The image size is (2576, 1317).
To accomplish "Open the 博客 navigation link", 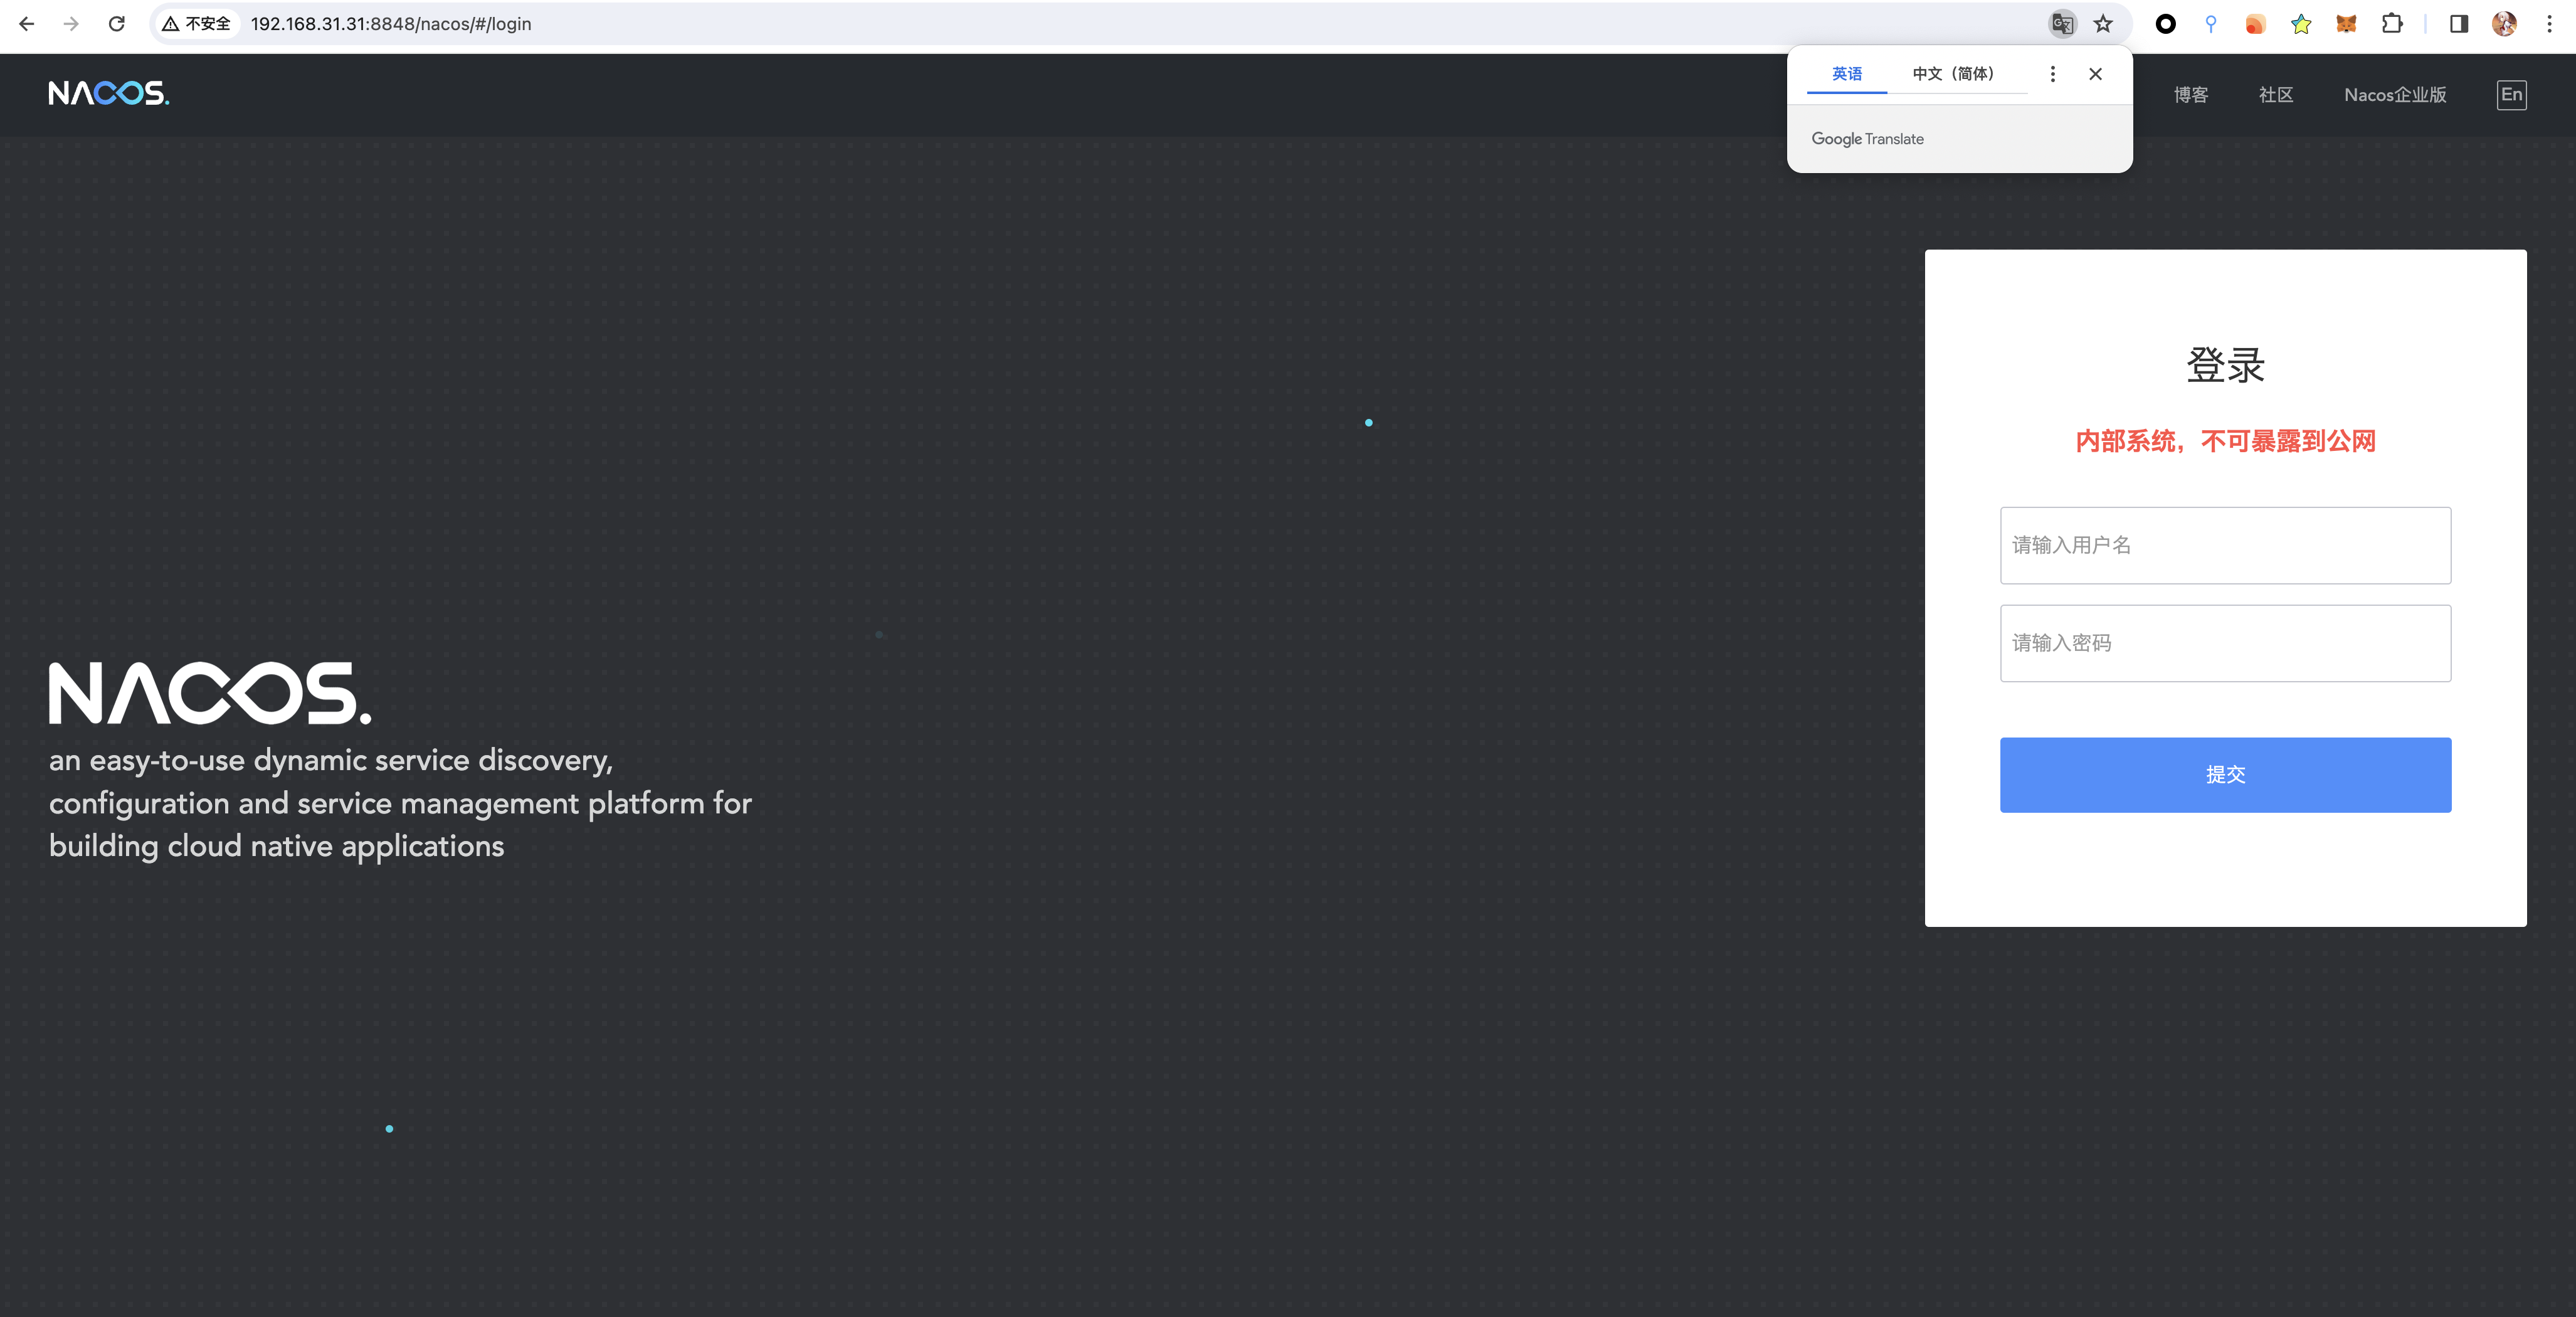I will click(x=2190, y=95).
